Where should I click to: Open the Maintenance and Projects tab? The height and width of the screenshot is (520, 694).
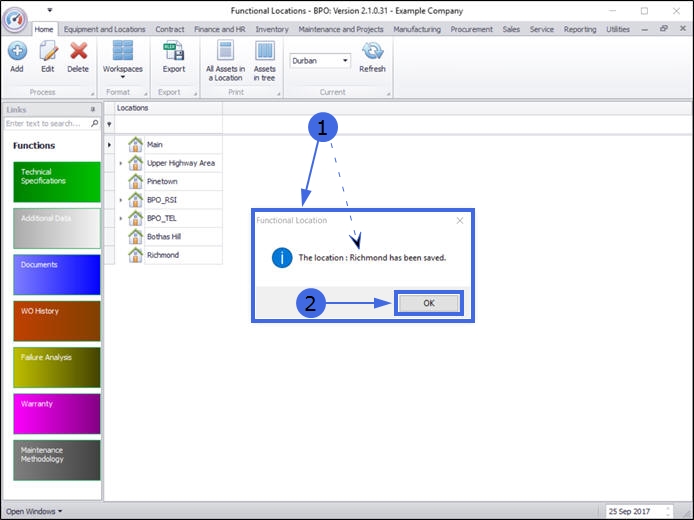(341, 29)
